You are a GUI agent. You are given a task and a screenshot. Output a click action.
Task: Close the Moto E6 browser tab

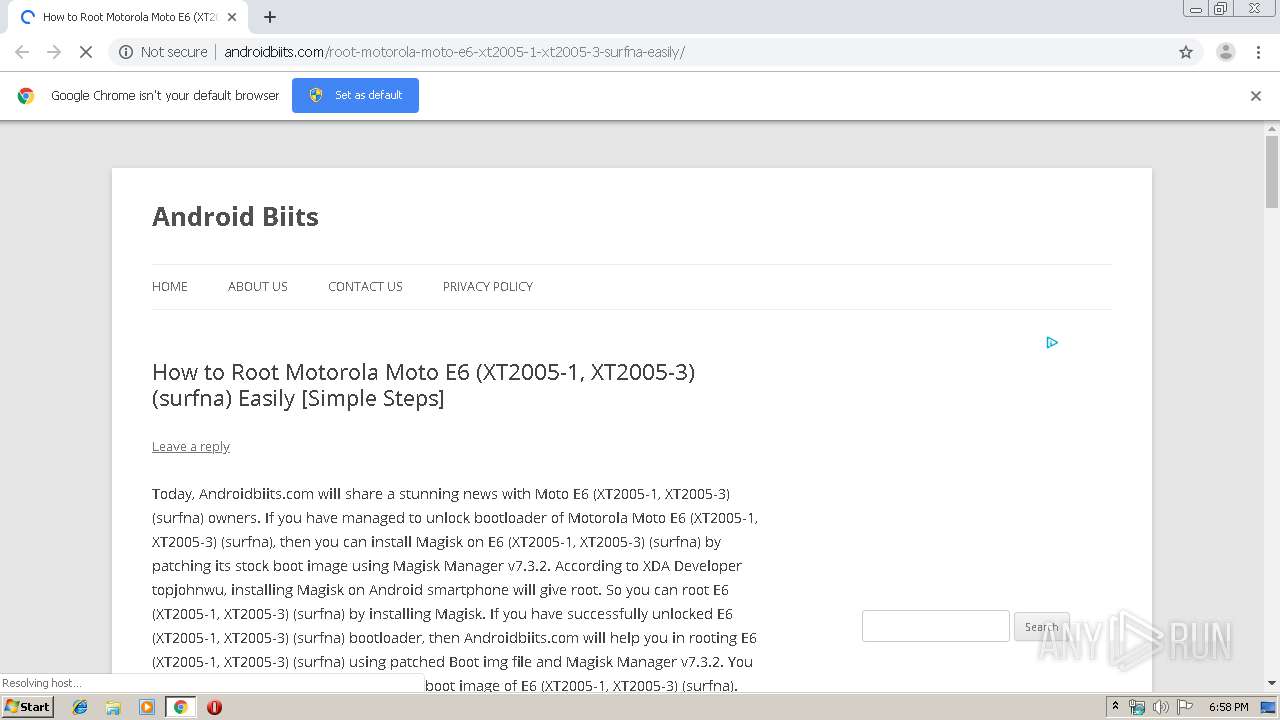pos(232,17)
